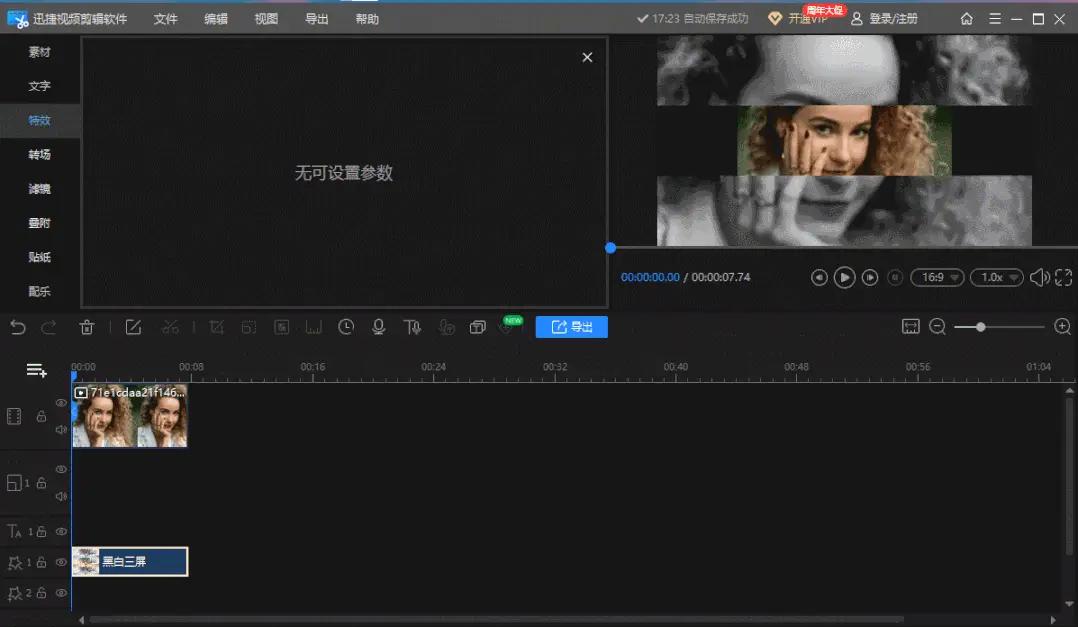This screenshot has height=627, width=1078.
Task: Select the 黑白三屏 effect clip
Action: [130, 561]
